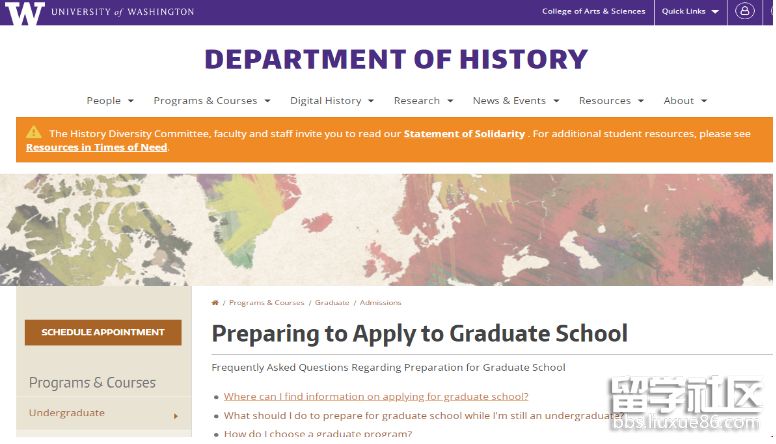The height and width of the screenshot is (444, 776).
Task: Expand the Resources menu arrow
Action: (641, 101)
